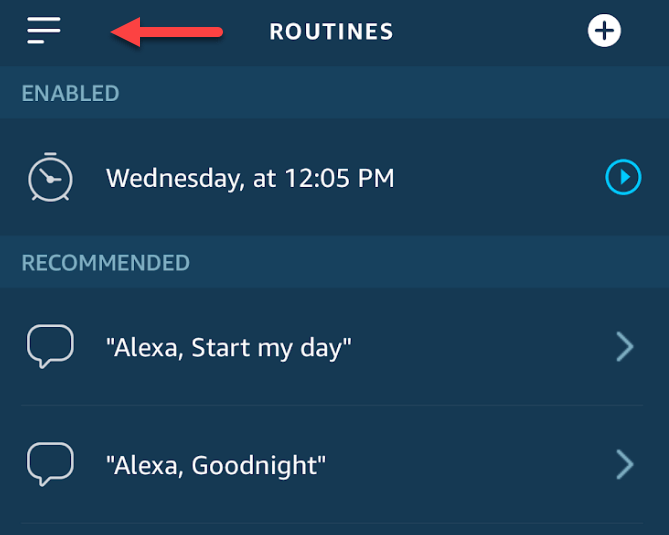Click speech bubble icon beside Start my day
The width and height of the screenshot is (669, 535).
click(x=50, y=346)
